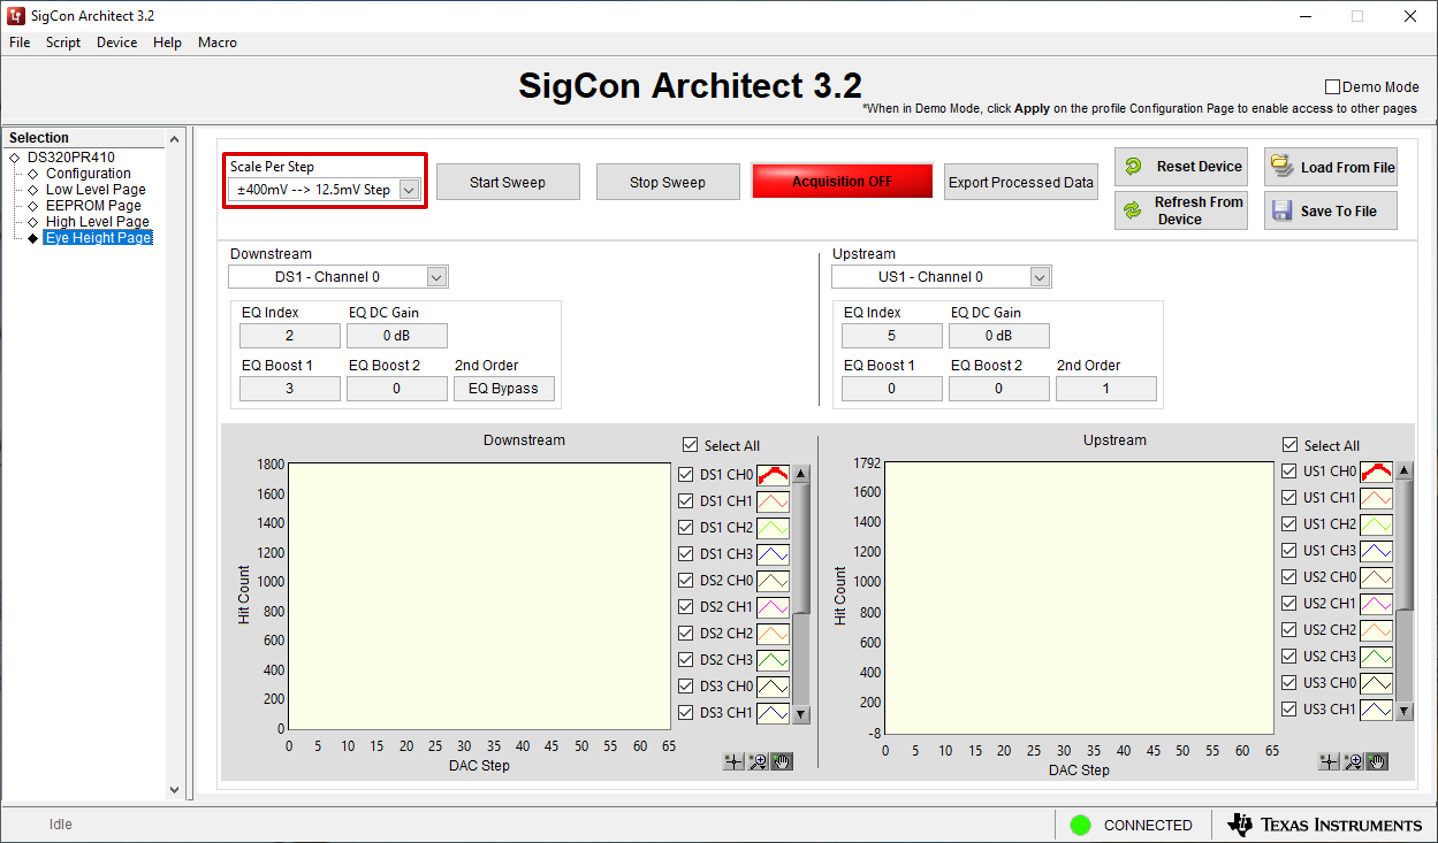This screenshot has height=843, width=1438.
Task: Click the DS2 CH3 plot style icon
Action: 773,660
